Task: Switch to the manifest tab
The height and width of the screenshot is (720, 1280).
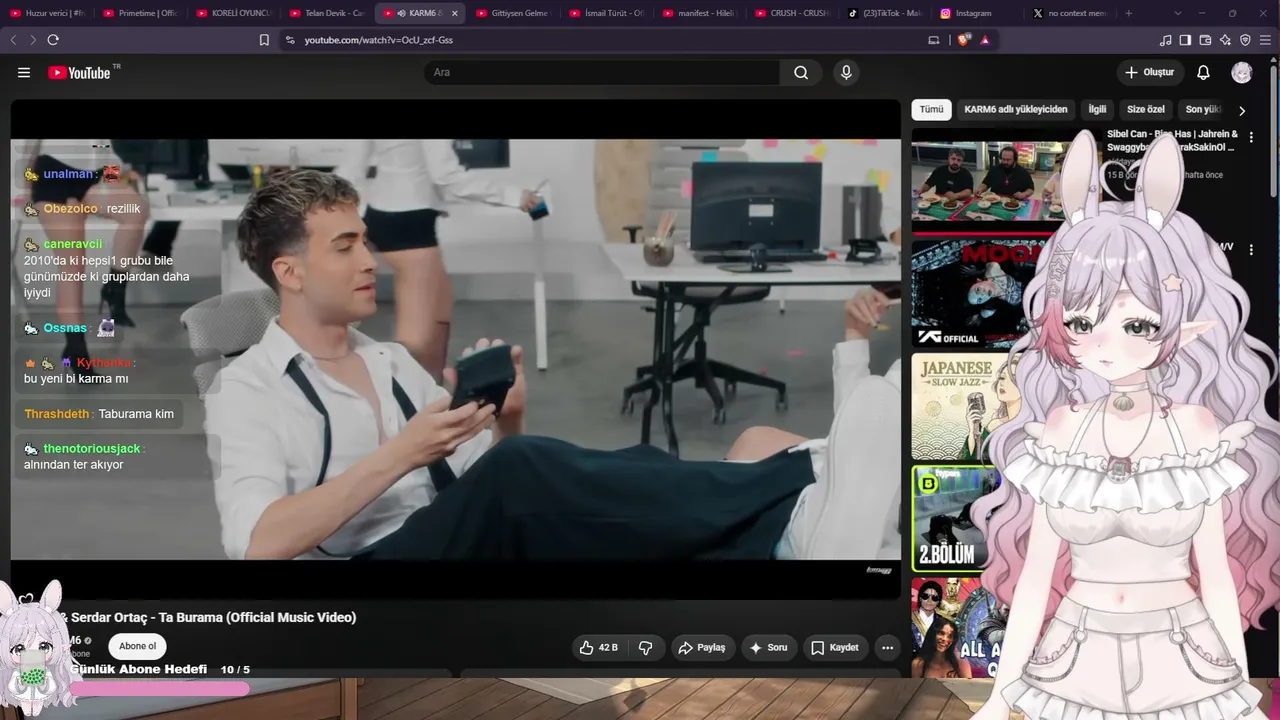Action: (700, 13)
